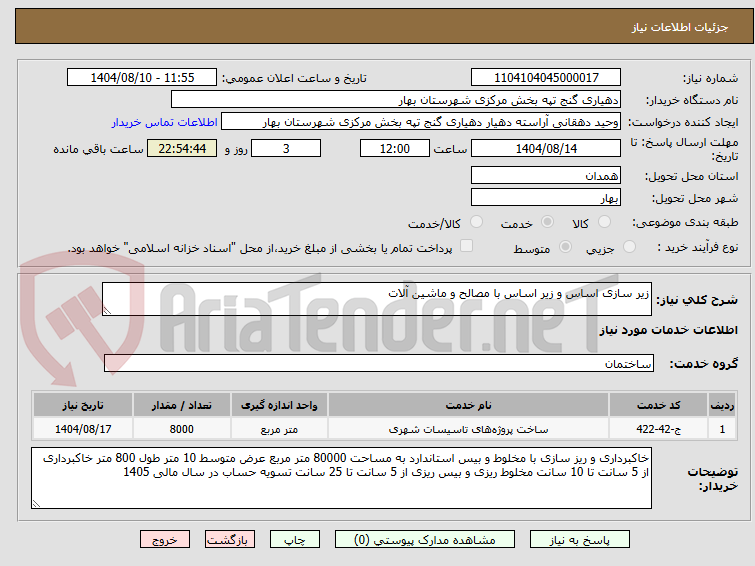This screenshot has width=755, height=566.
Task: Select the جزیی purchase type radio
Action: coord(629,247)
